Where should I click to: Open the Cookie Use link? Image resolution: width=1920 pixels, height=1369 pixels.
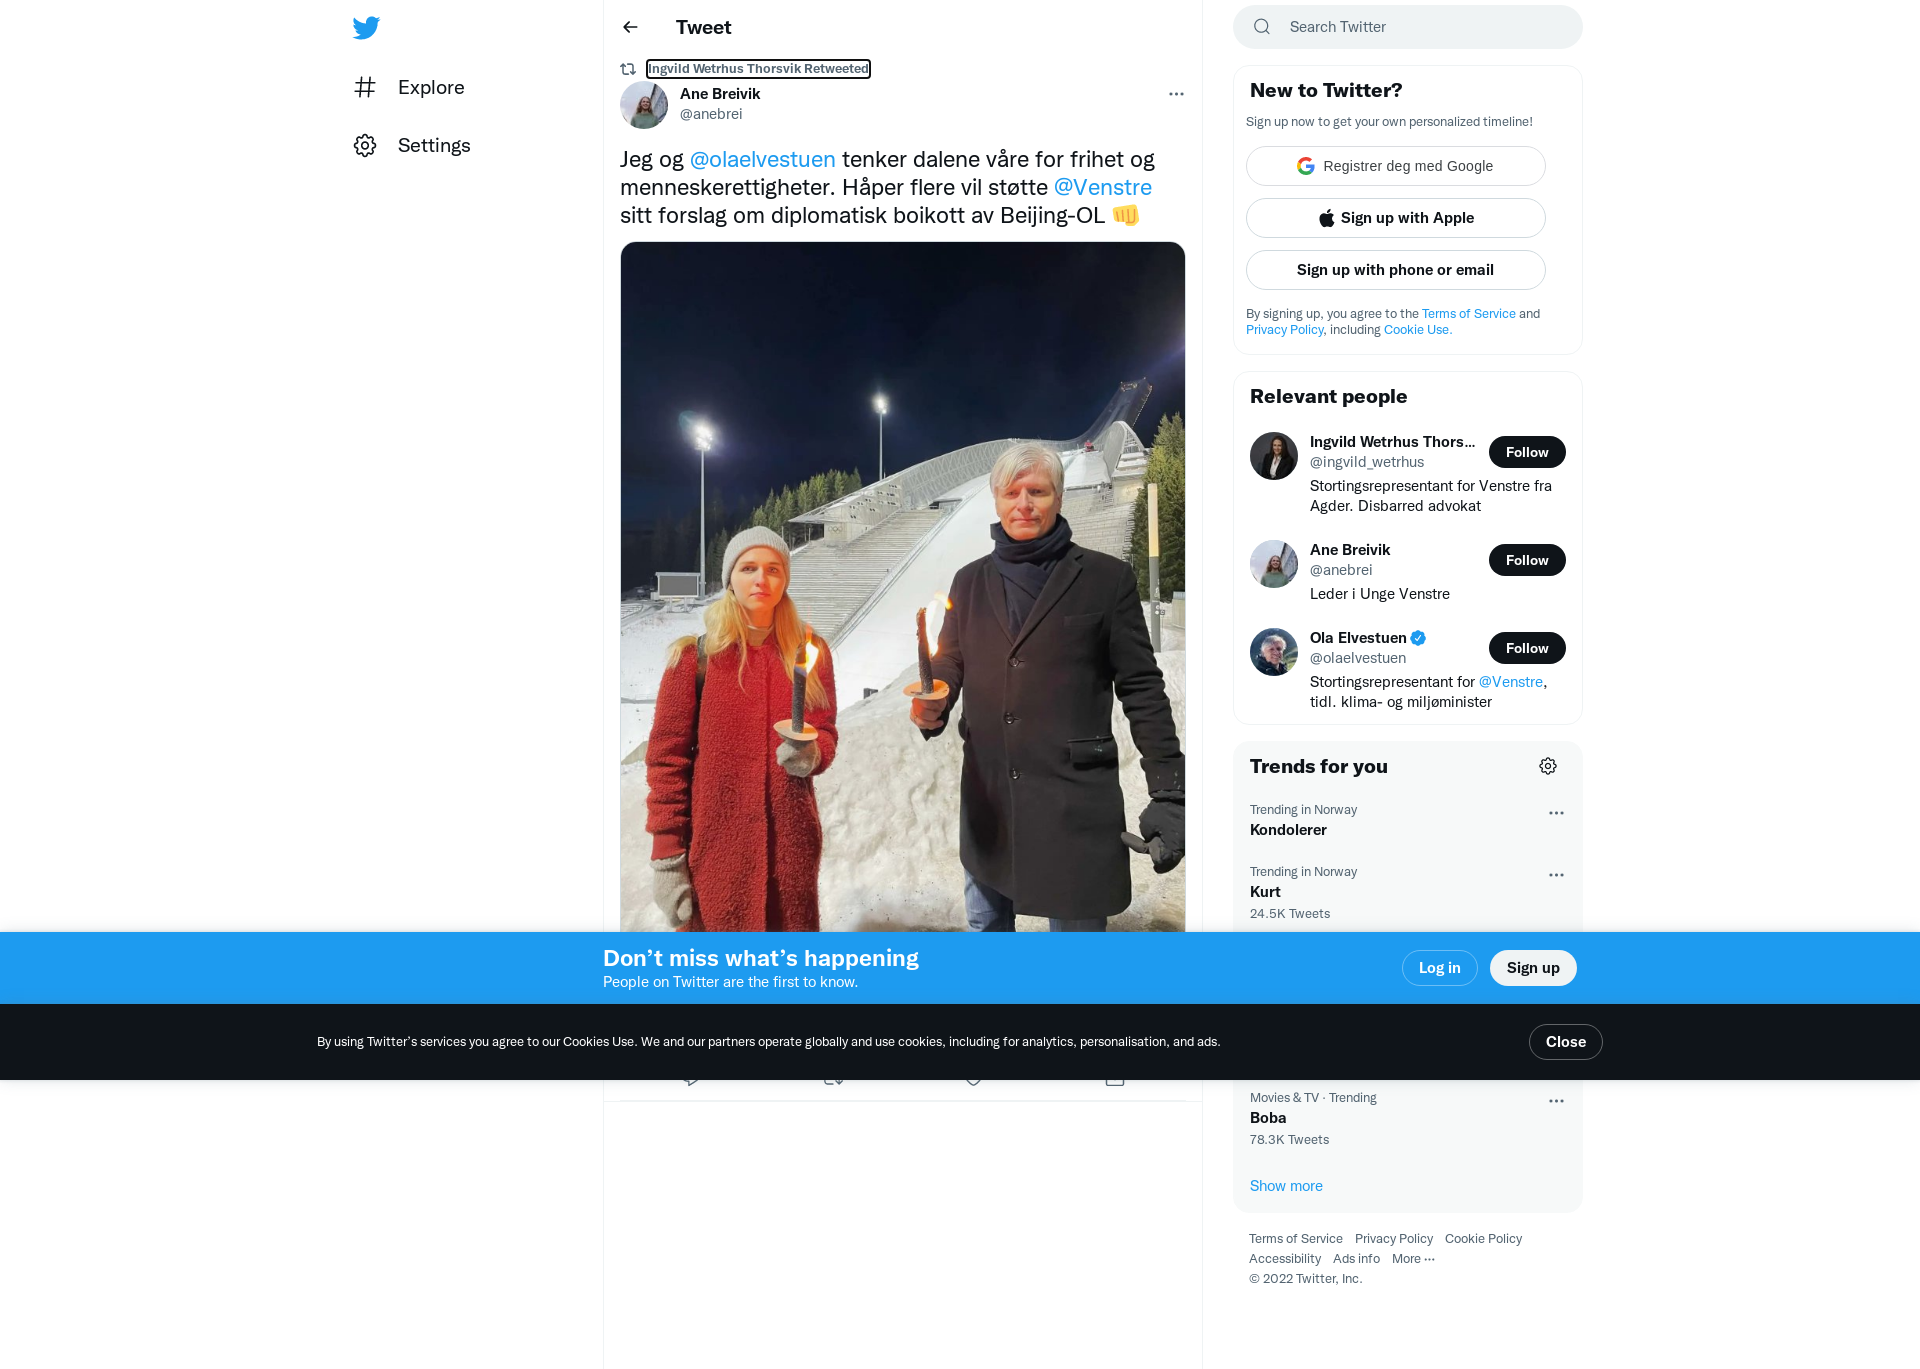click(1417, 330)
